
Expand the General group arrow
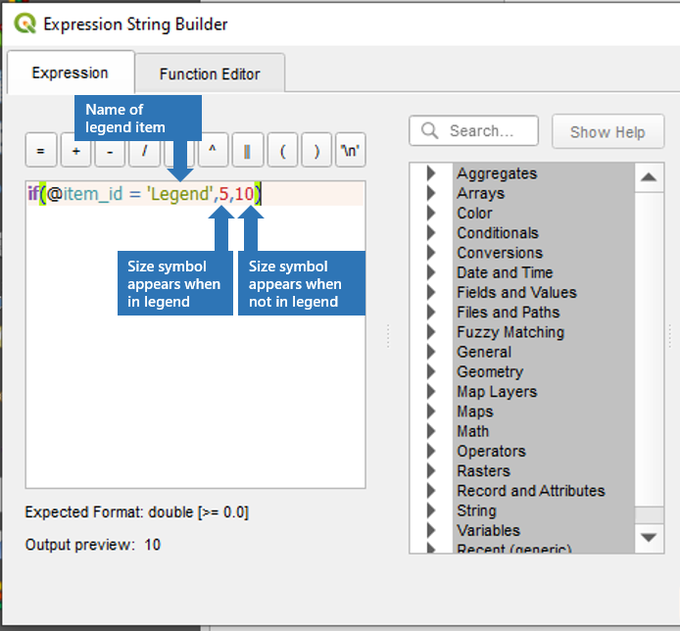click(x=431, y=352)
